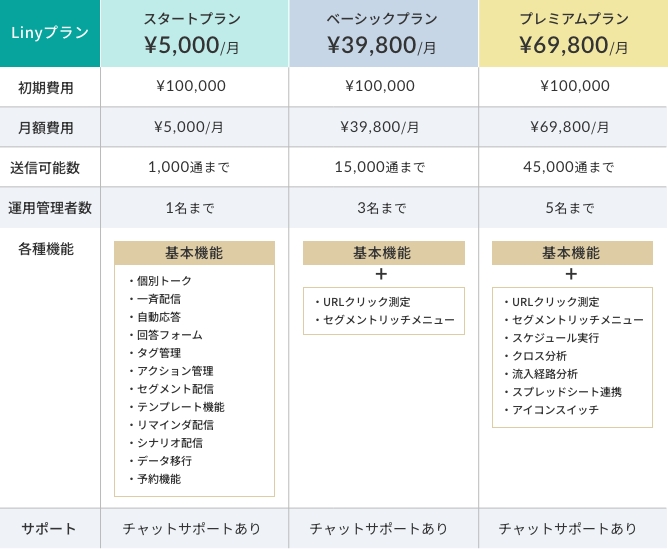The width and height of the screenshot is (668, 549).
Task: Click 基本機能 label in スタートプラン column
Action: coord(193,253)
